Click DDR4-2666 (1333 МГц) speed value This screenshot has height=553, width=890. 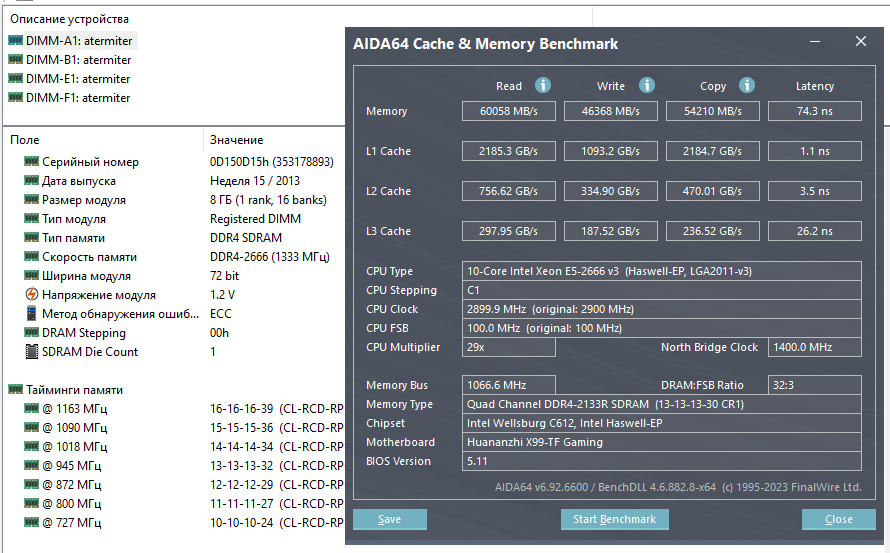[x=270, y=257]
